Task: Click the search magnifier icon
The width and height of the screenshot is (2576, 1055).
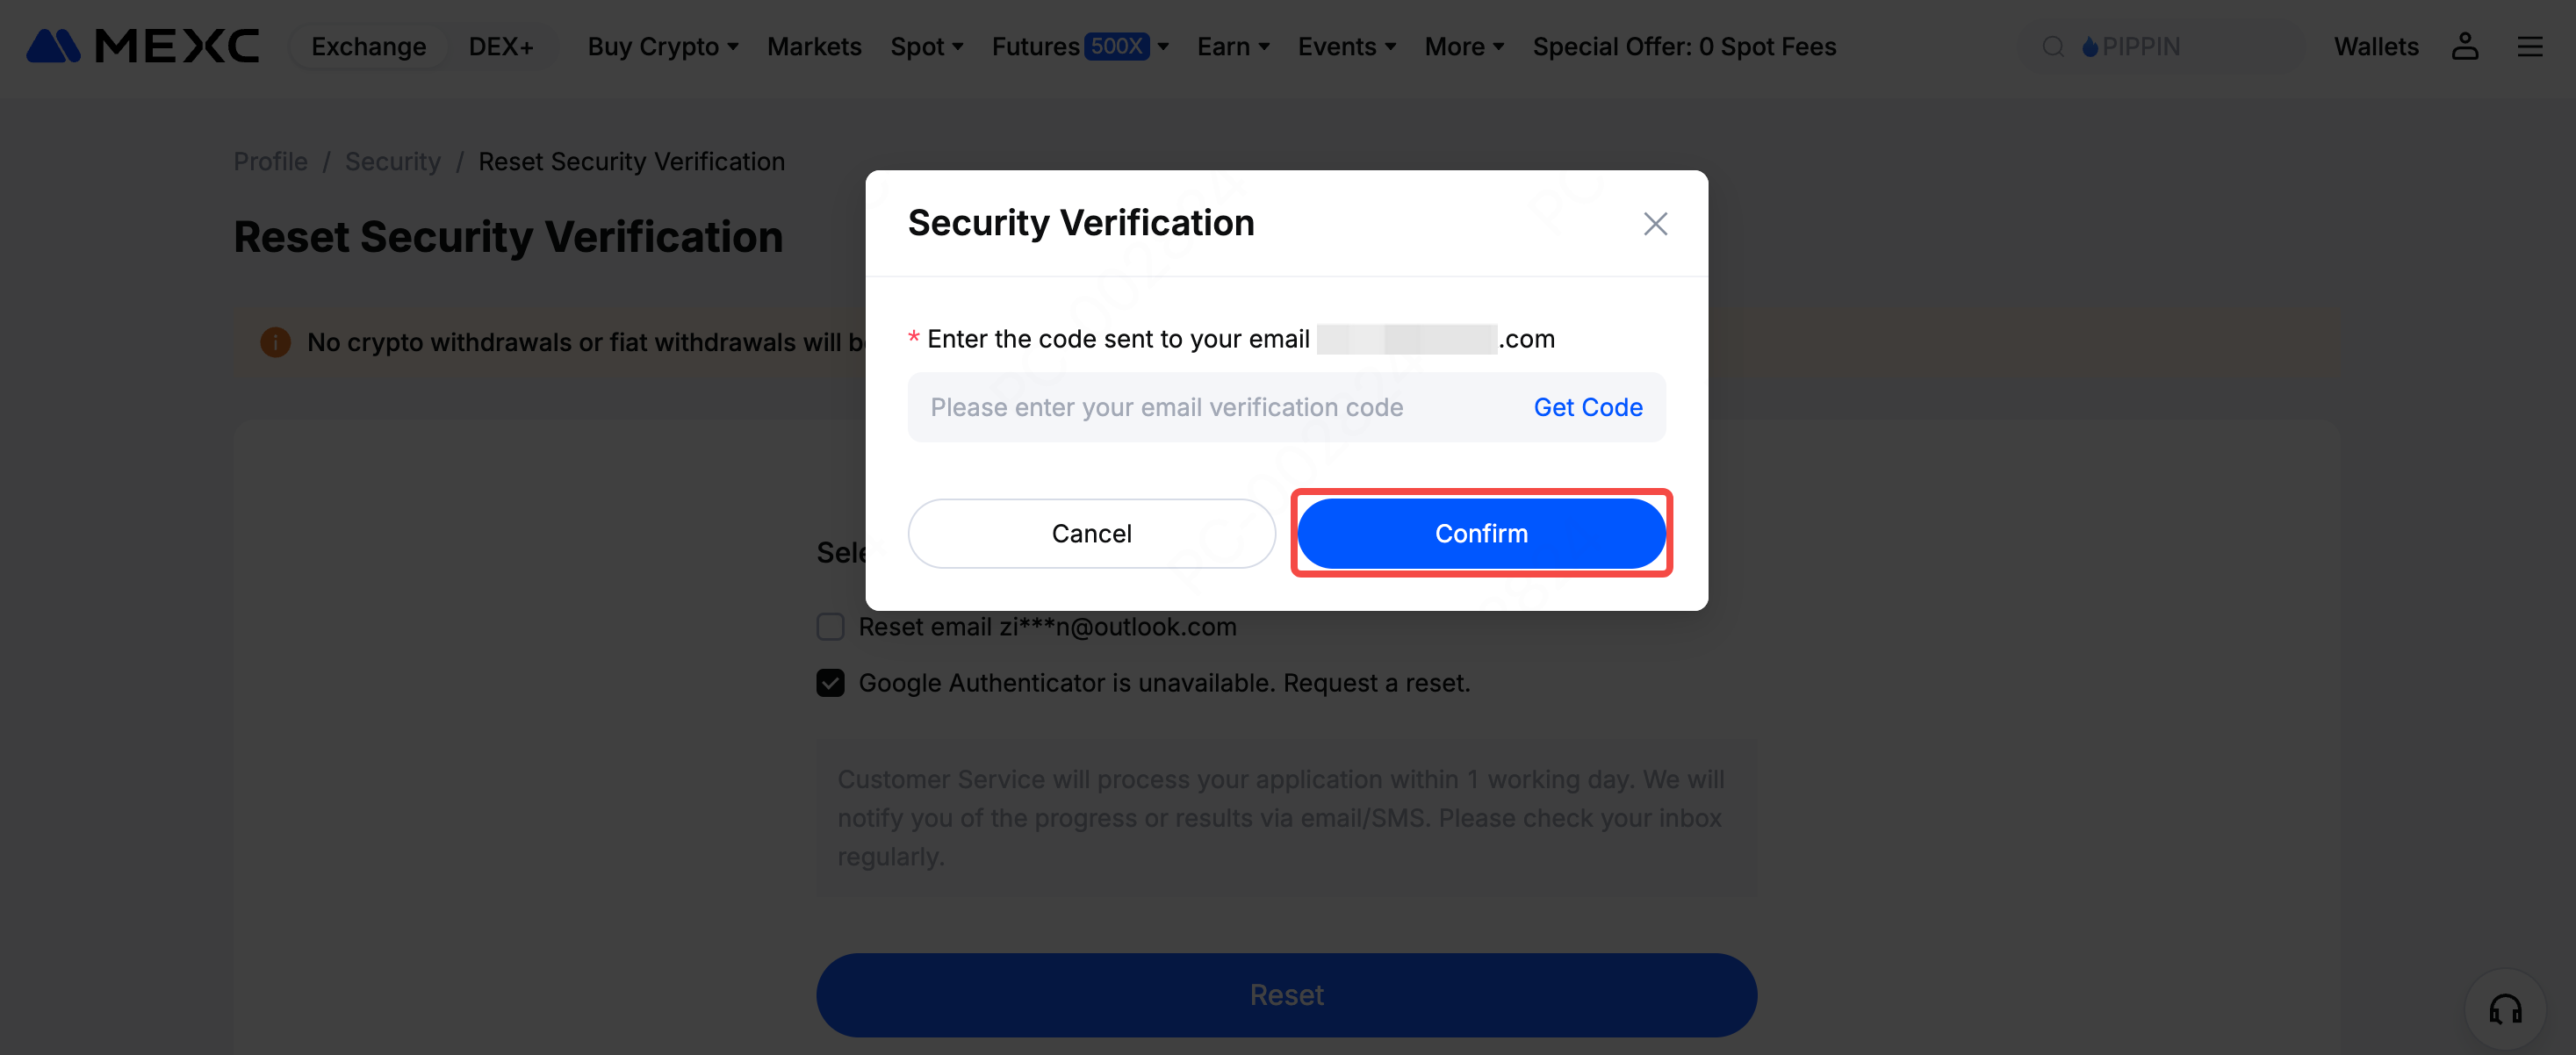Action: coord(2053,47)
